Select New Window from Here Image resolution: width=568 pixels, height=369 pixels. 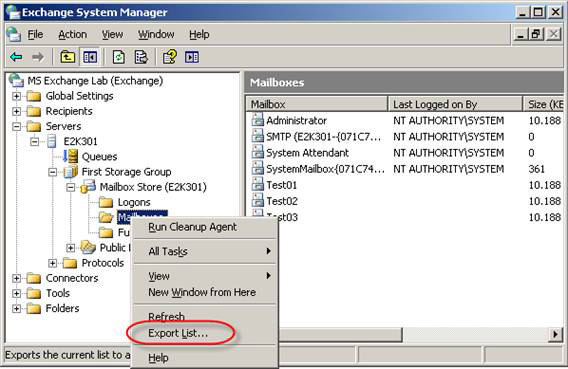[x=205, y=292]
